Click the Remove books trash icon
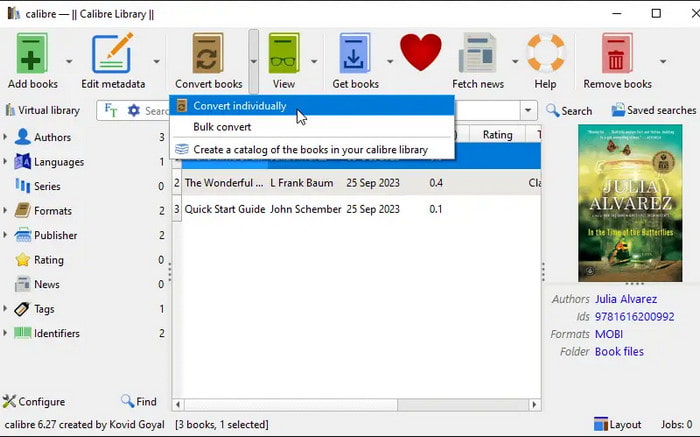The image size is (700, 437). click(x=617, y=53)
